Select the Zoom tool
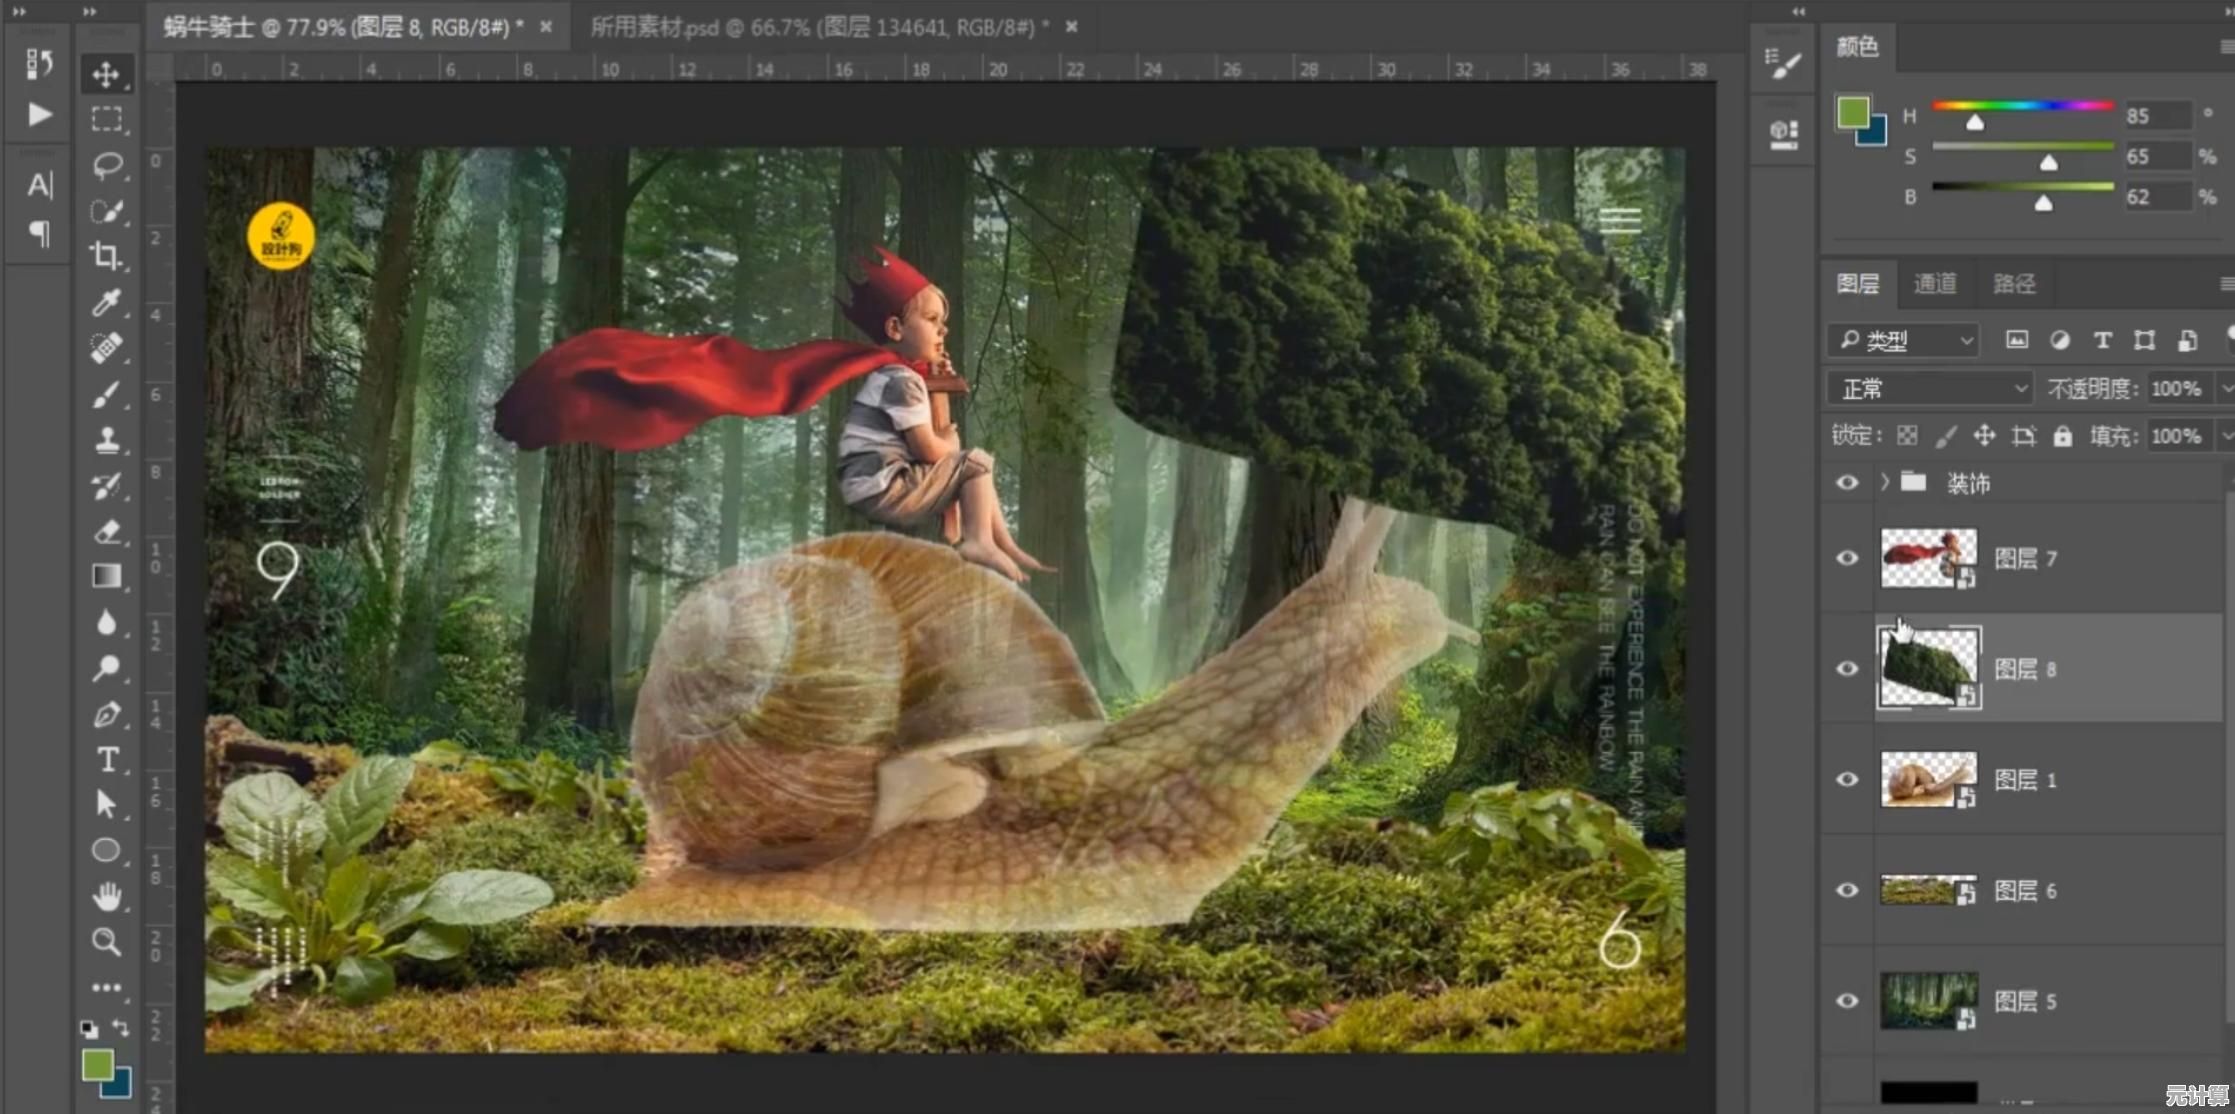 pyautogui.click(x=106, y=941)
